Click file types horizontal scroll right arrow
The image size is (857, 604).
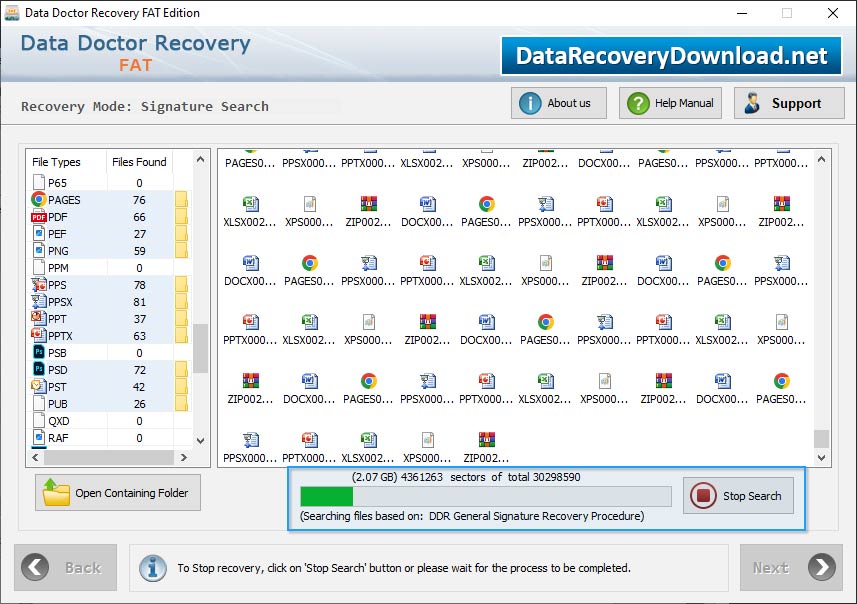coord(184,458)
